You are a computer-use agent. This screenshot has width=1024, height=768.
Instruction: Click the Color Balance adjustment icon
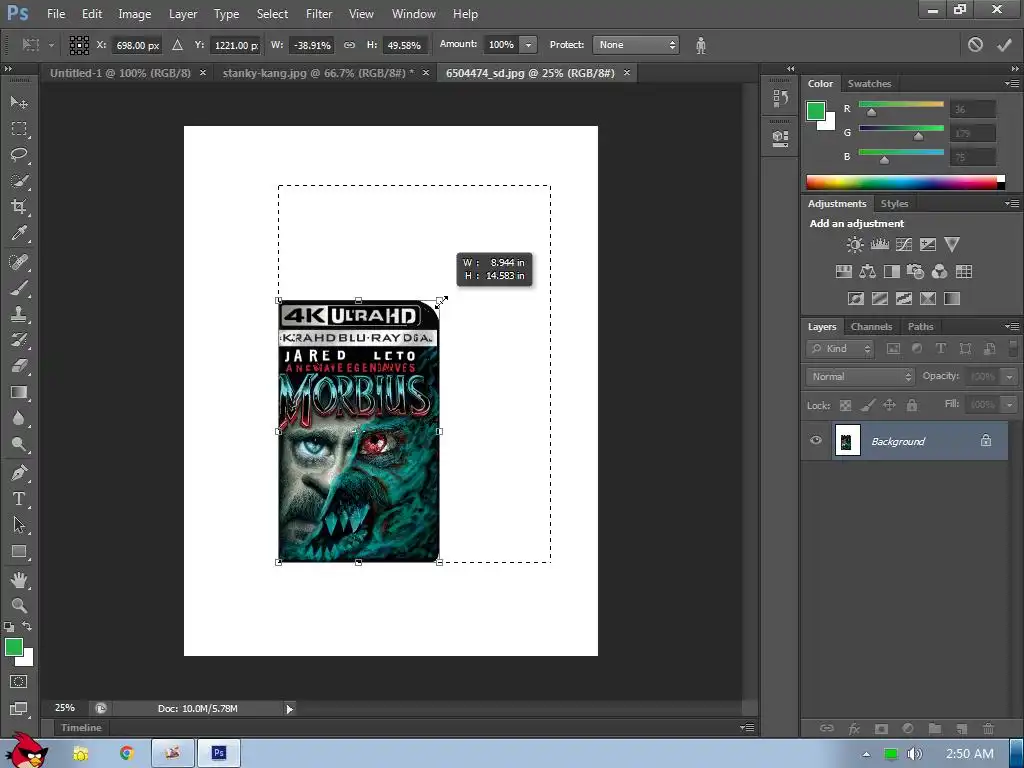tap(867, 272)
